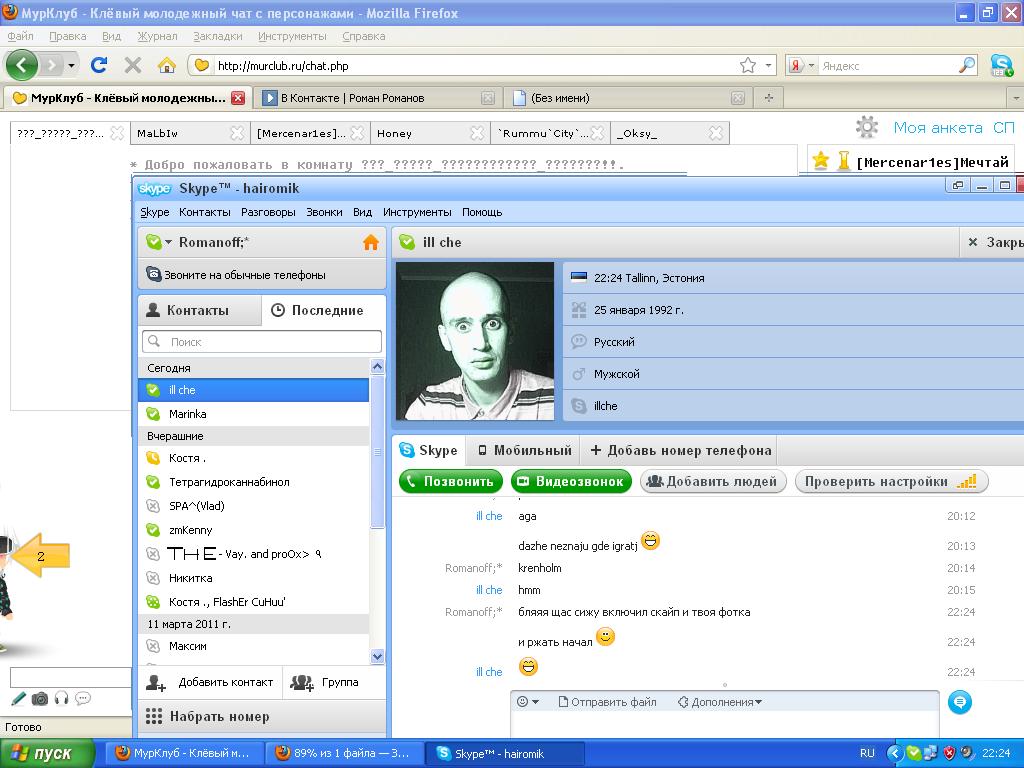
Task: Click Yandex search magnifier icon
Action: coord(967,65)
